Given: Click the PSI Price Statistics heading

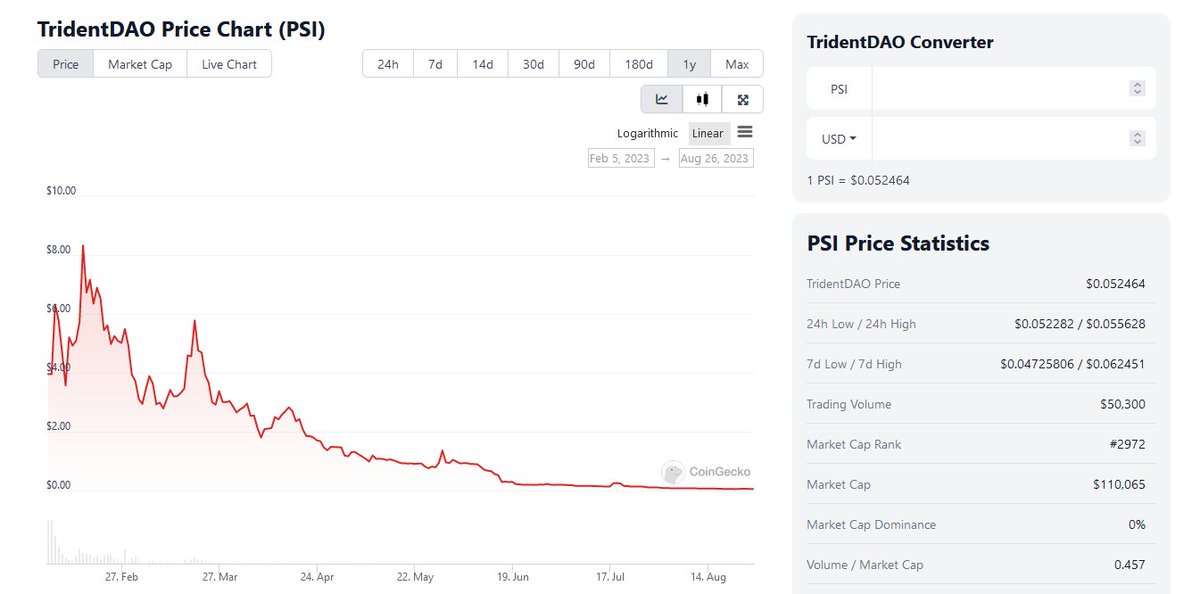Looking at the screenshot, I should click(898, 243).
